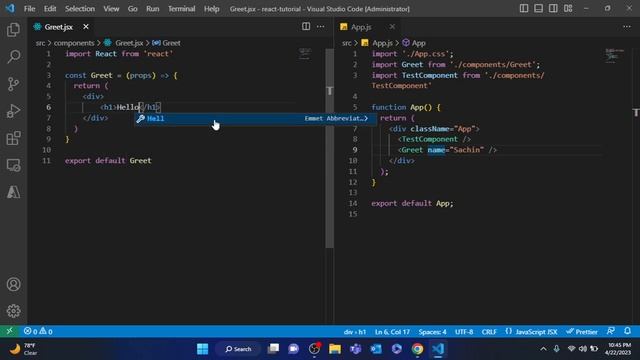Close the Greet.jsx tab

[x=86, y=27]
